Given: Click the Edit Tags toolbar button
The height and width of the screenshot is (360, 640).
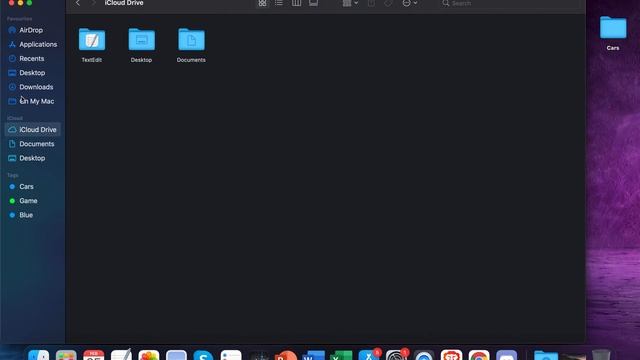Looking at the screenshot, I should point(388,3).
